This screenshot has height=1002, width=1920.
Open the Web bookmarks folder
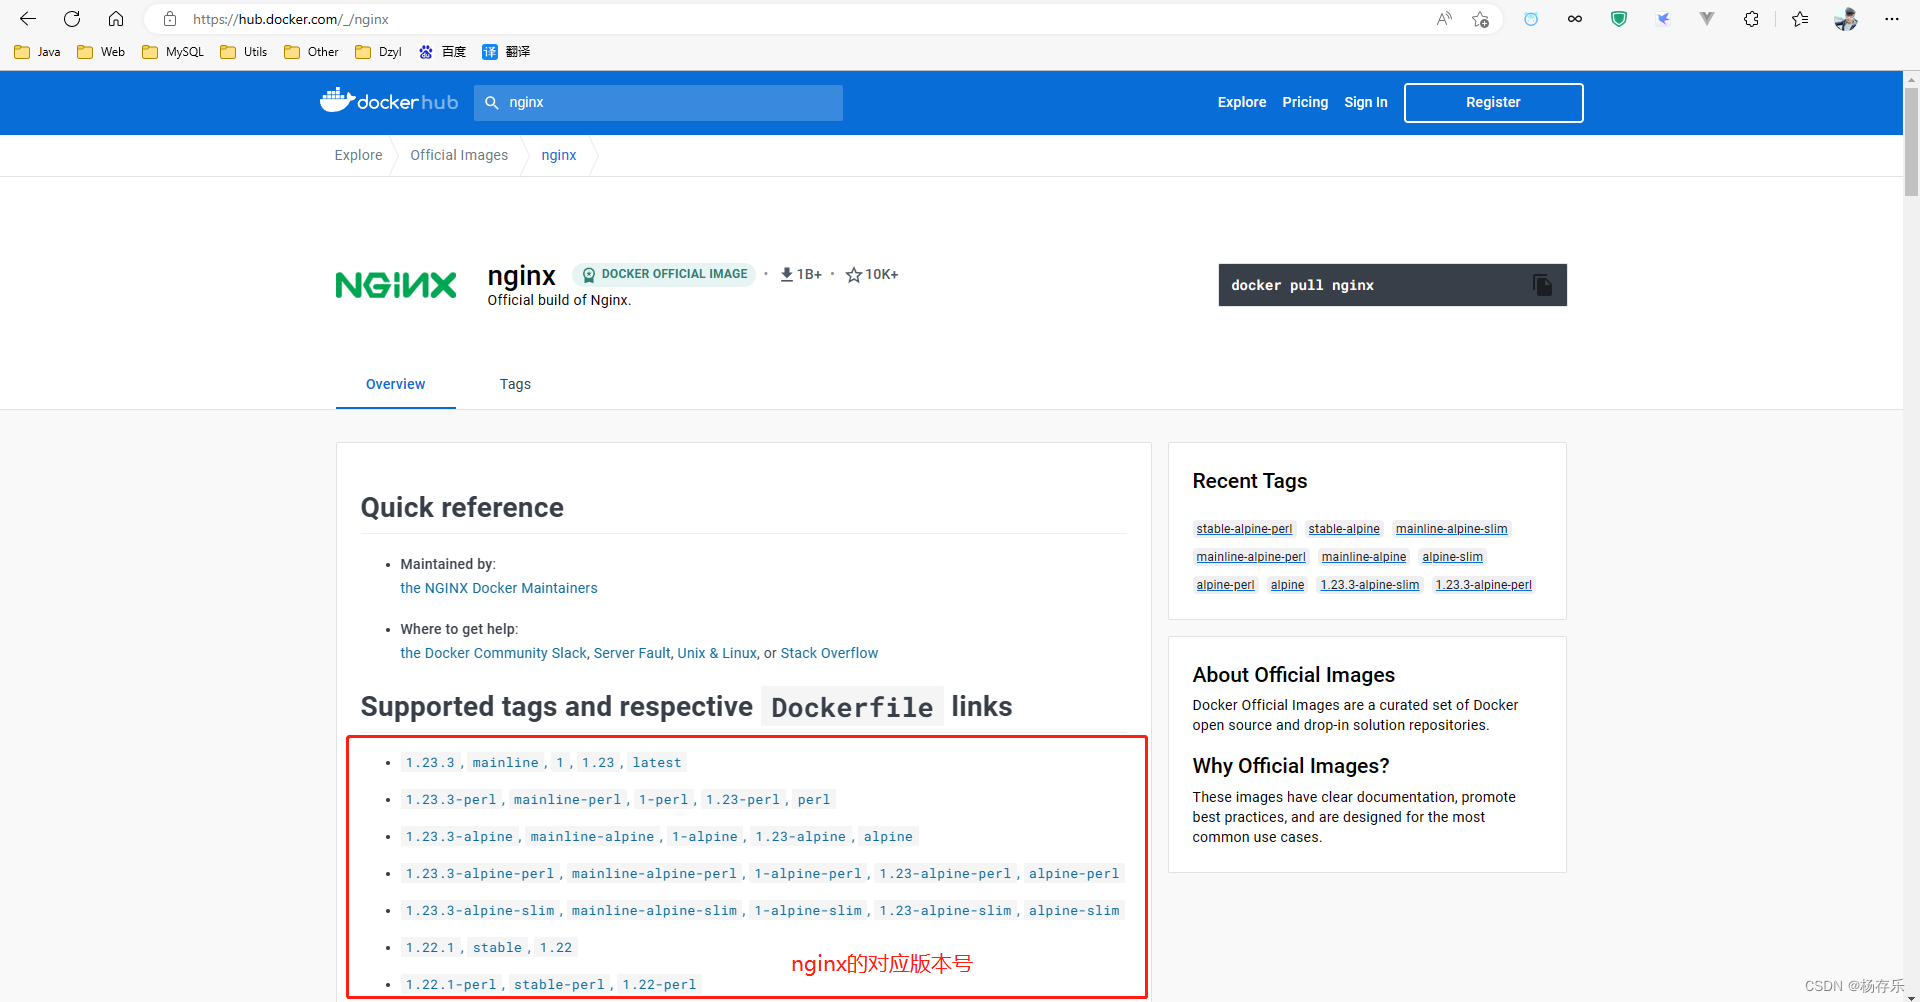click(101, 52)
